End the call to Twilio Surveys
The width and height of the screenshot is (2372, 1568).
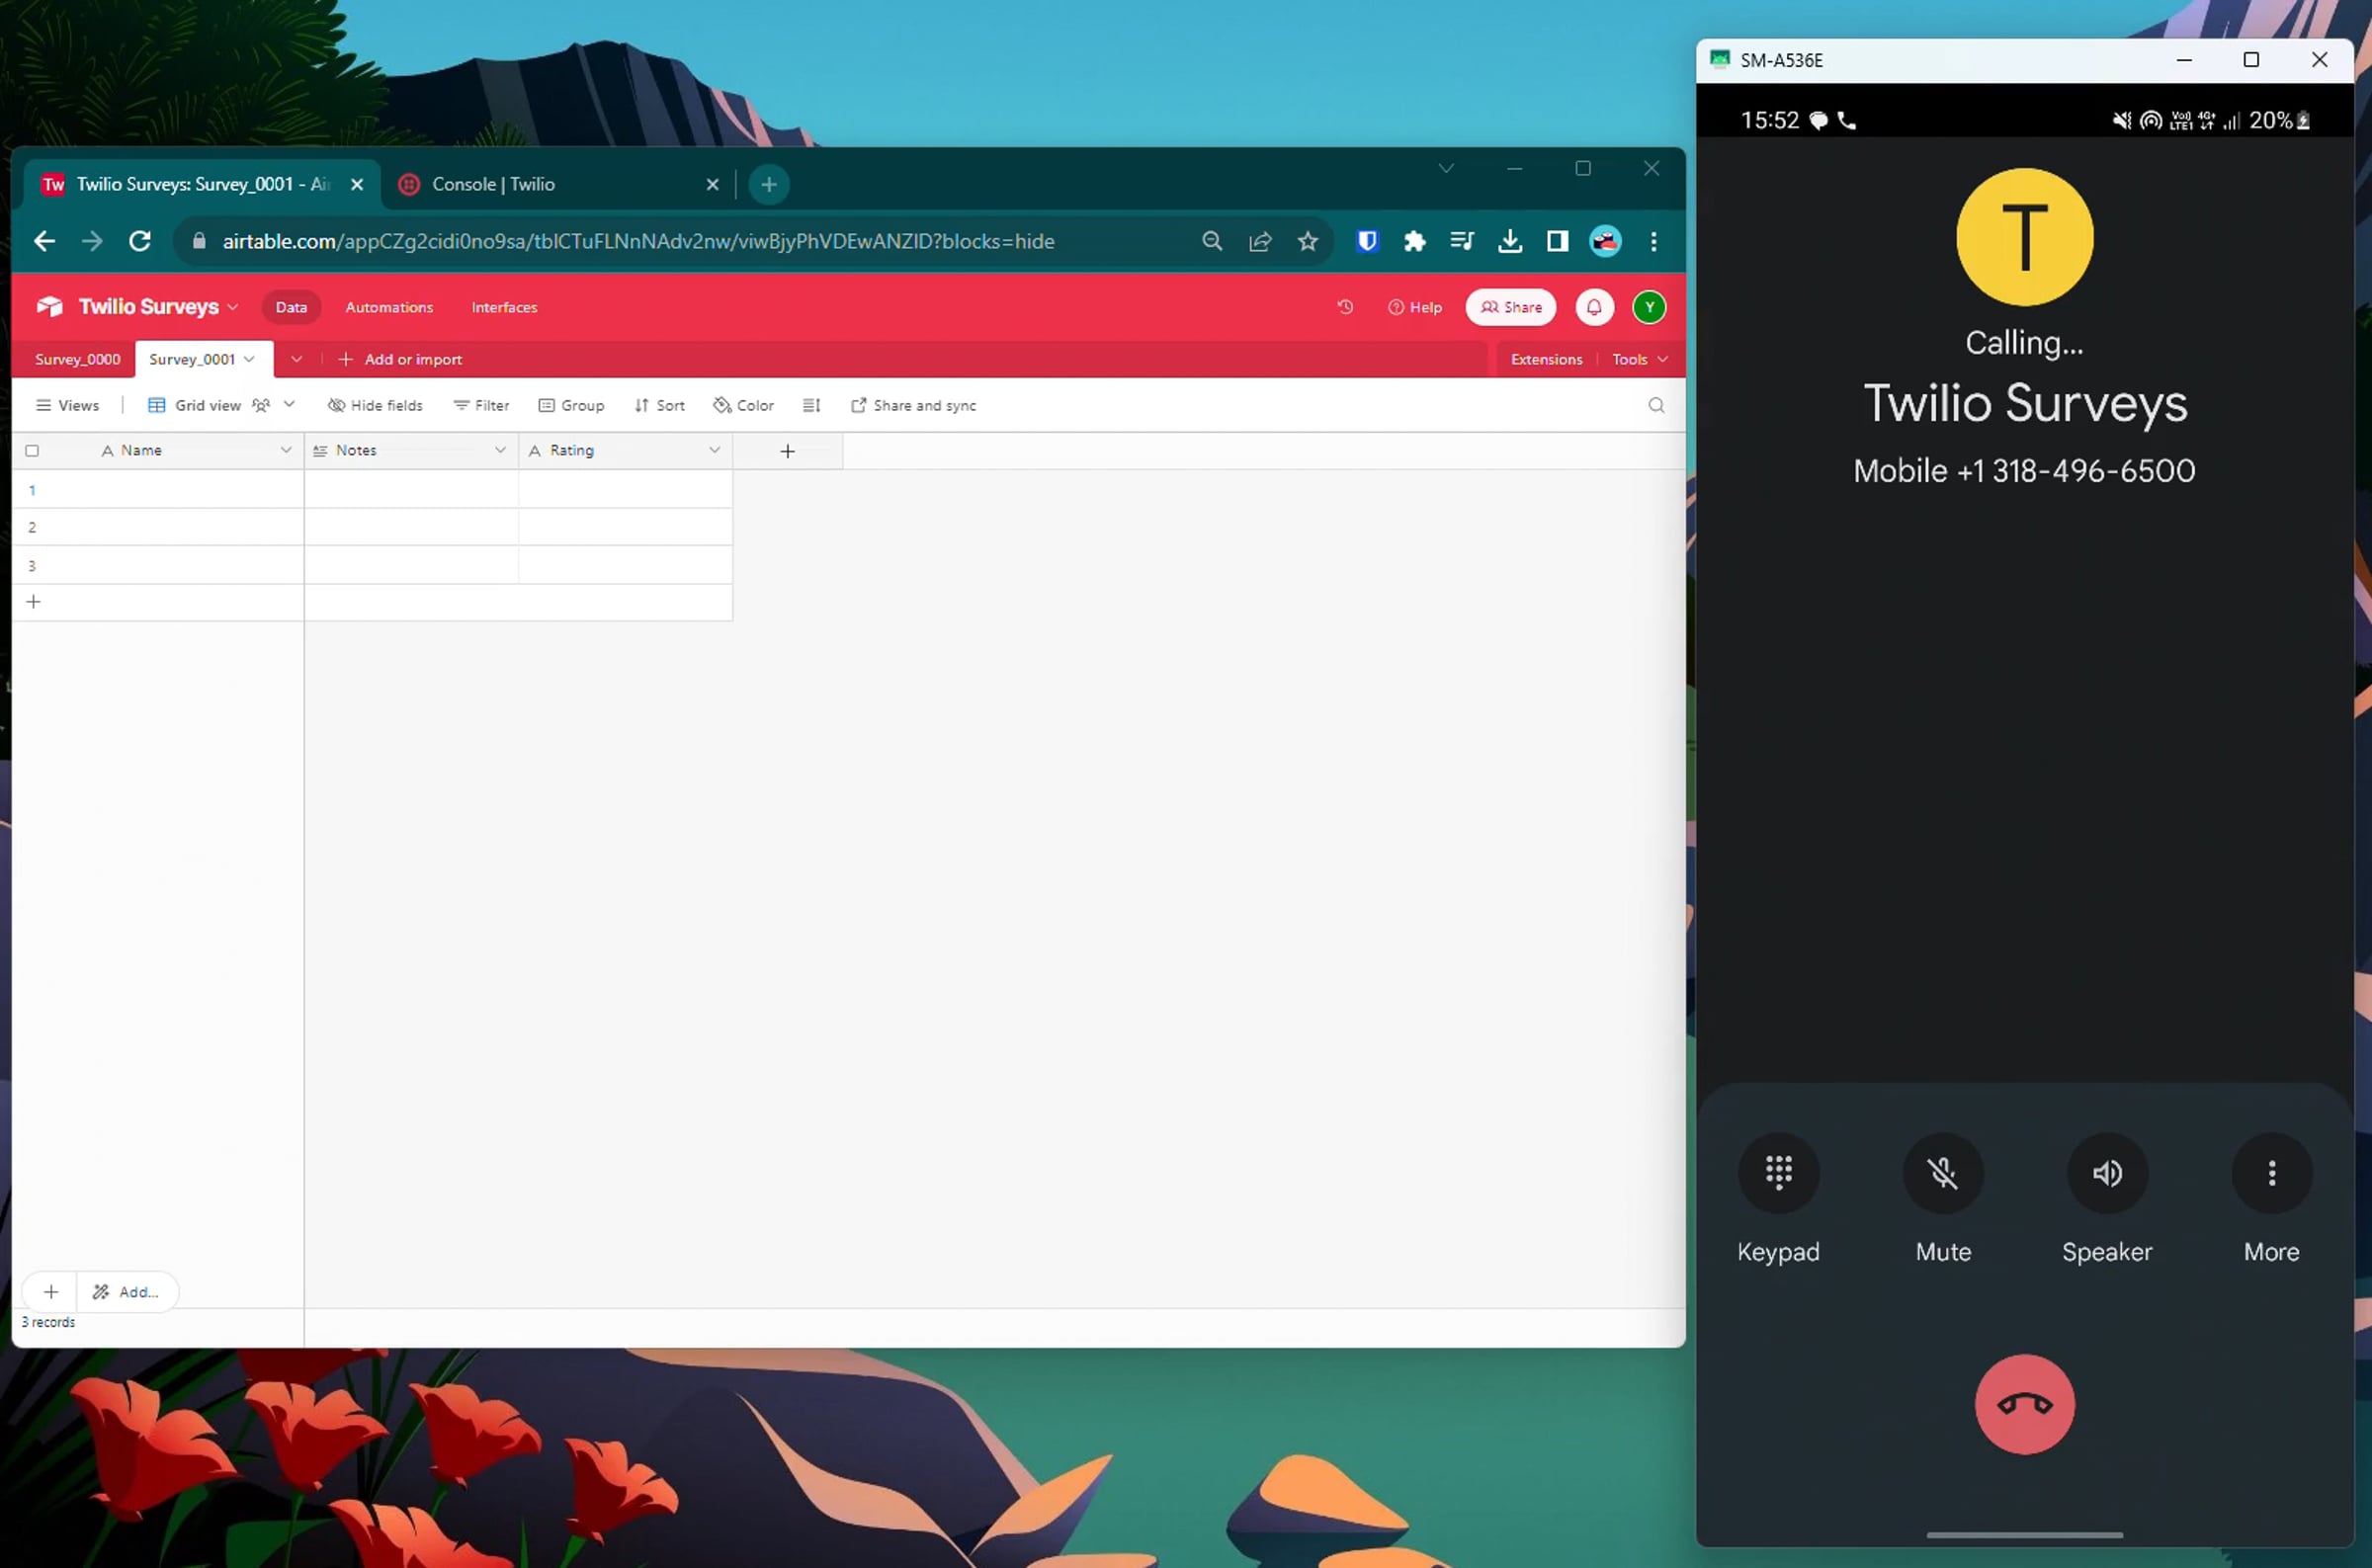[2024, 1404]
